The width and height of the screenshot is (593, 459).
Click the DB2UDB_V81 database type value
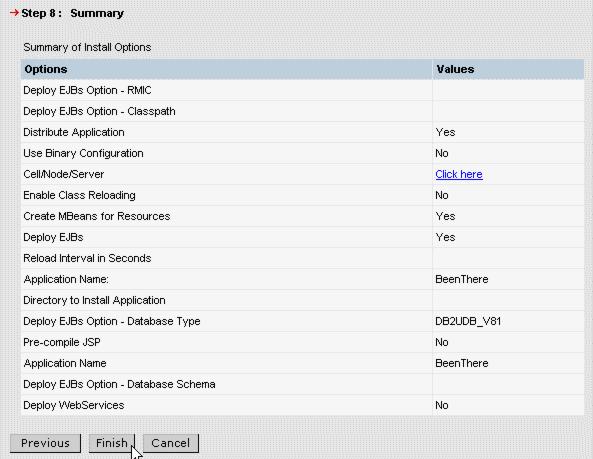(468, 321)
